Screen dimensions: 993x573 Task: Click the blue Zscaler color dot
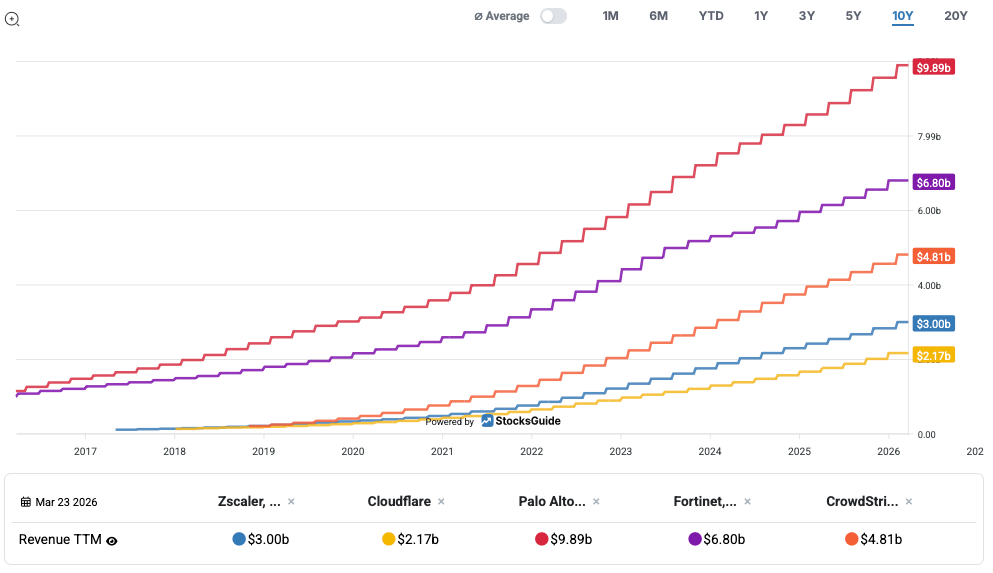click(x=238, y=539)
